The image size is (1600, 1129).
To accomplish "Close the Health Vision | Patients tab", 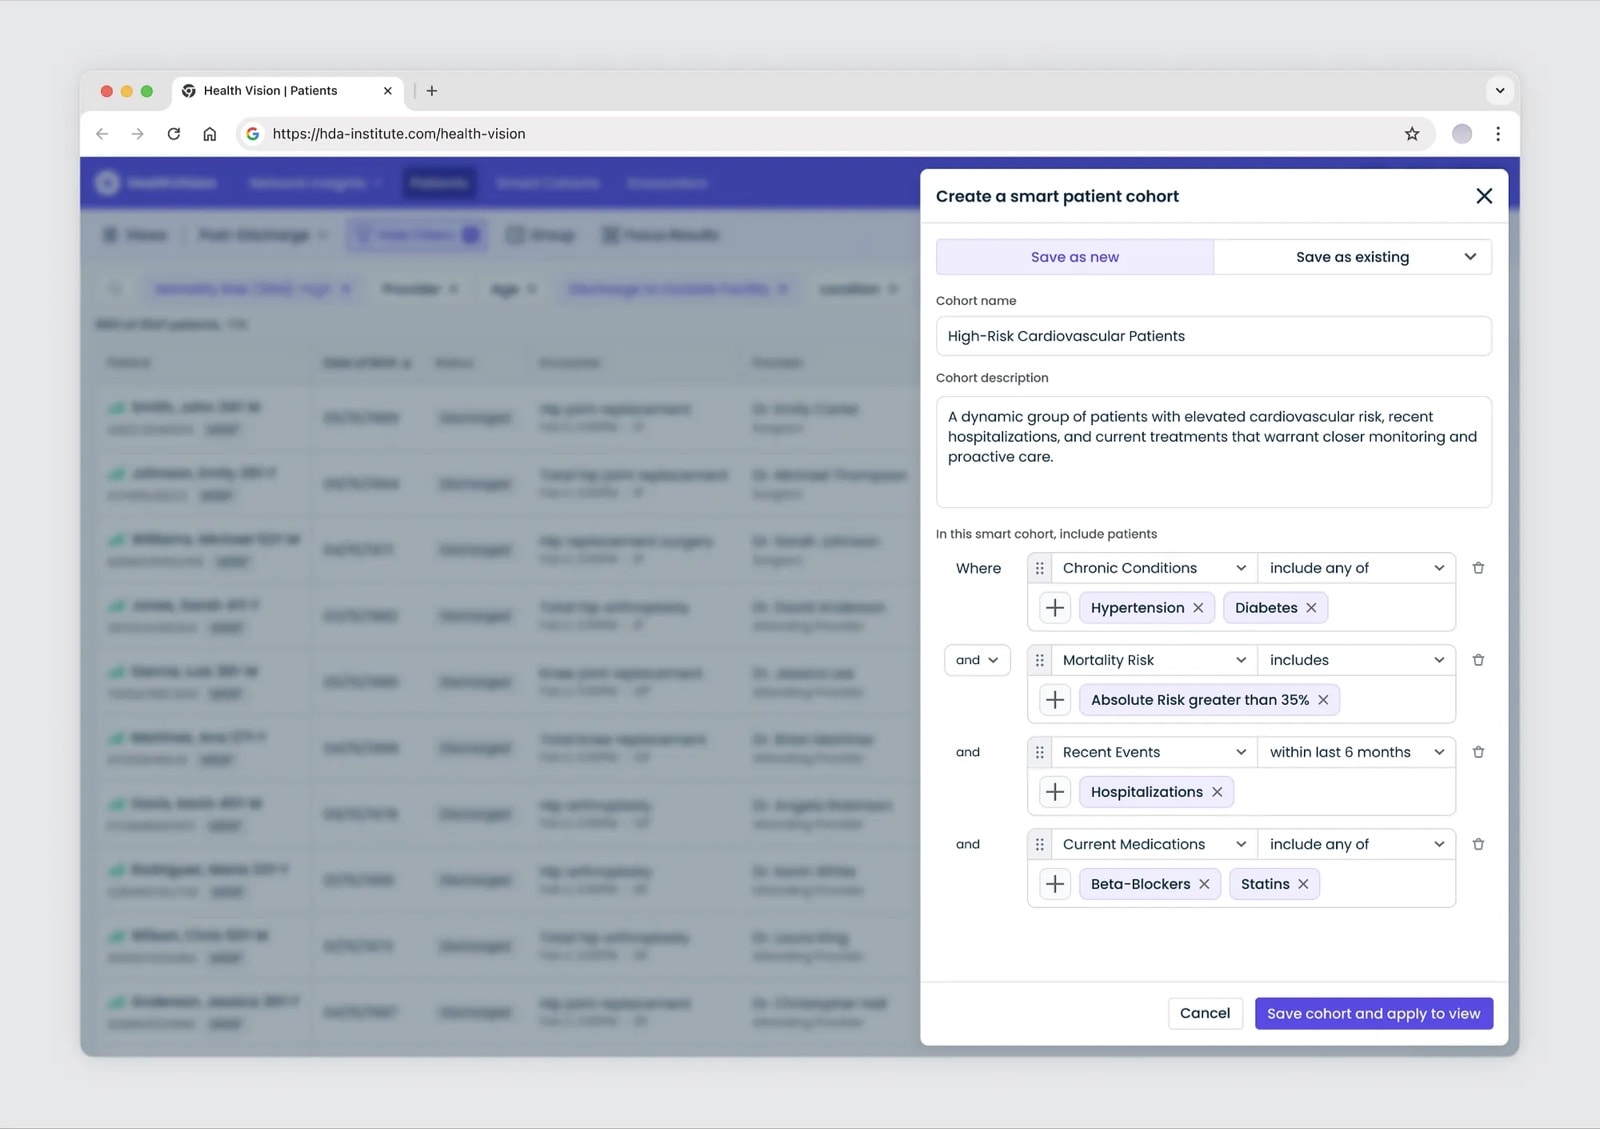I will pyautogui.click(x=388, y=91).
